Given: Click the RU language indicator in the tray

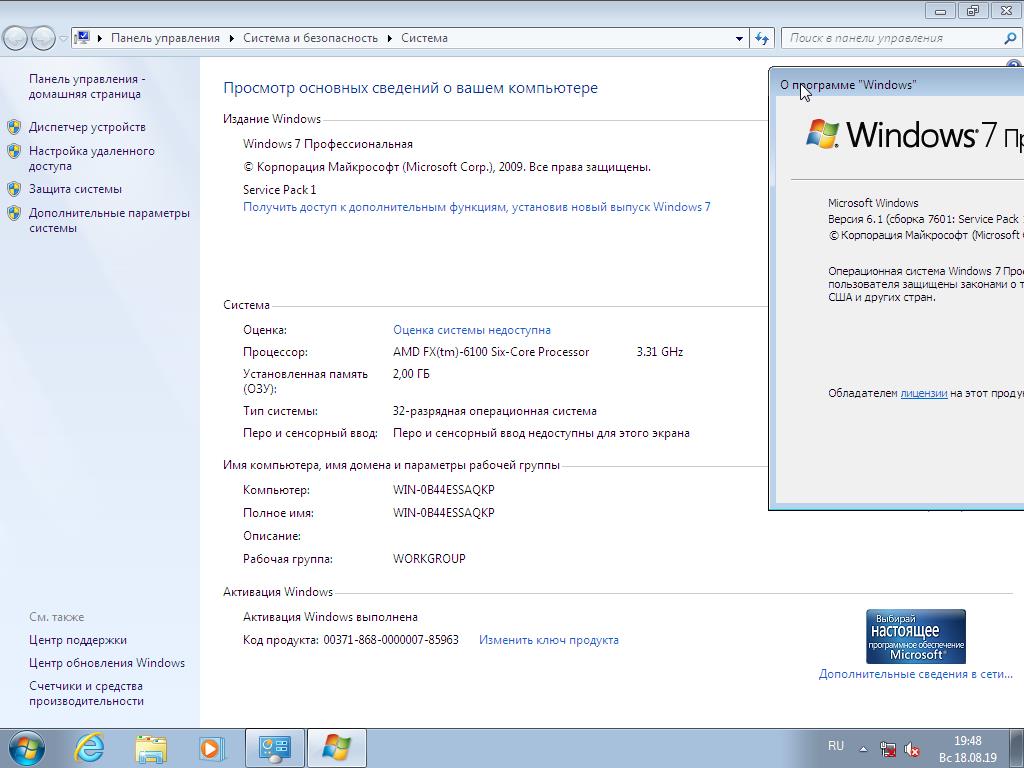Looking at the screenshot, I should point(836,745).
